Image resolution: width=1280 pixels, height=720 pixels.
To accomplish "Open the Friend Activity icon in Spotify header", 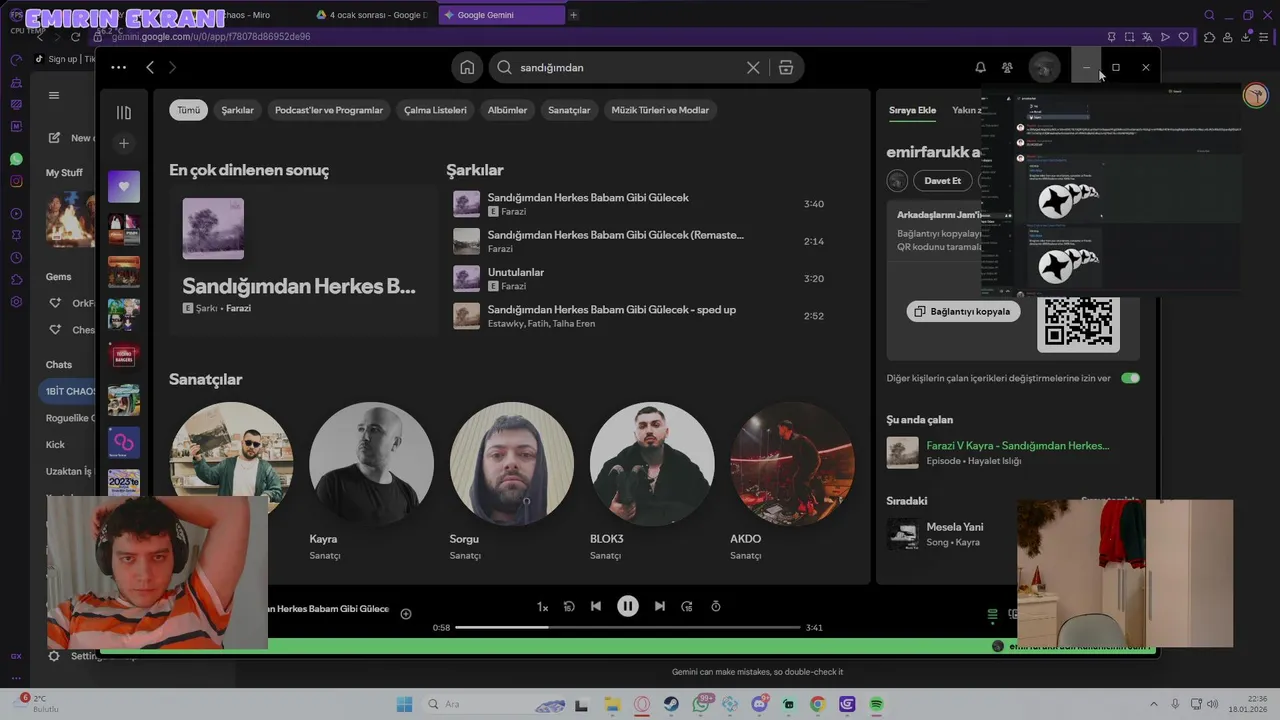I will 1007,67.
